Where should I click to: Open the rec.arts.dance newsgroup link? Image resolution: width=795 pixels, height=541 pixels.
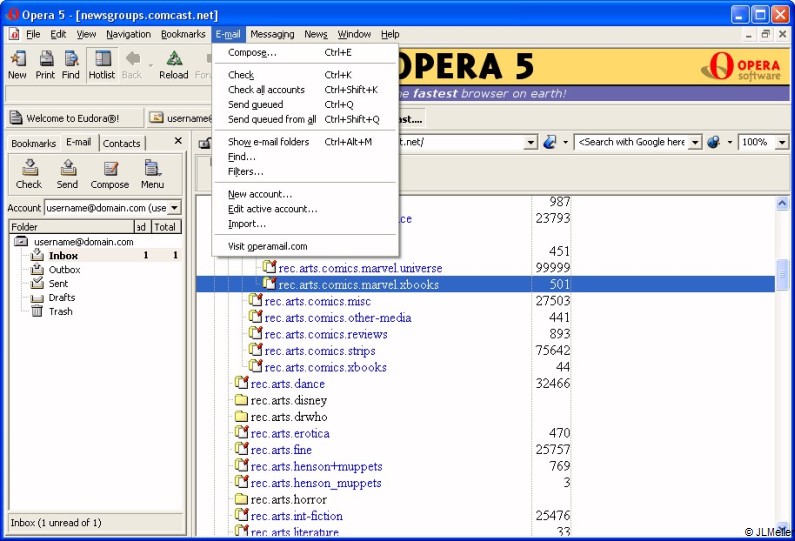(x=287, y=384)
